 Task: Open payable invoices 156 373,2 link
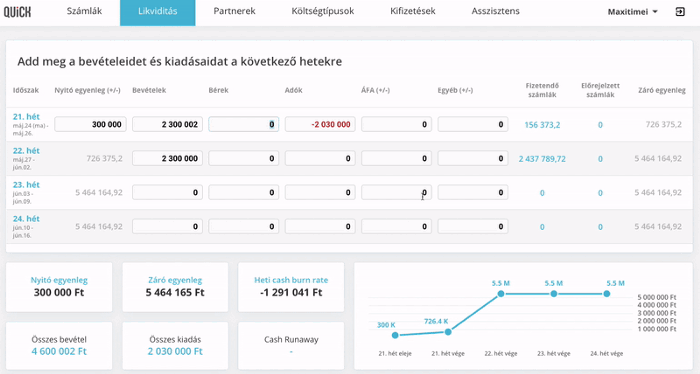pos(542,125)
